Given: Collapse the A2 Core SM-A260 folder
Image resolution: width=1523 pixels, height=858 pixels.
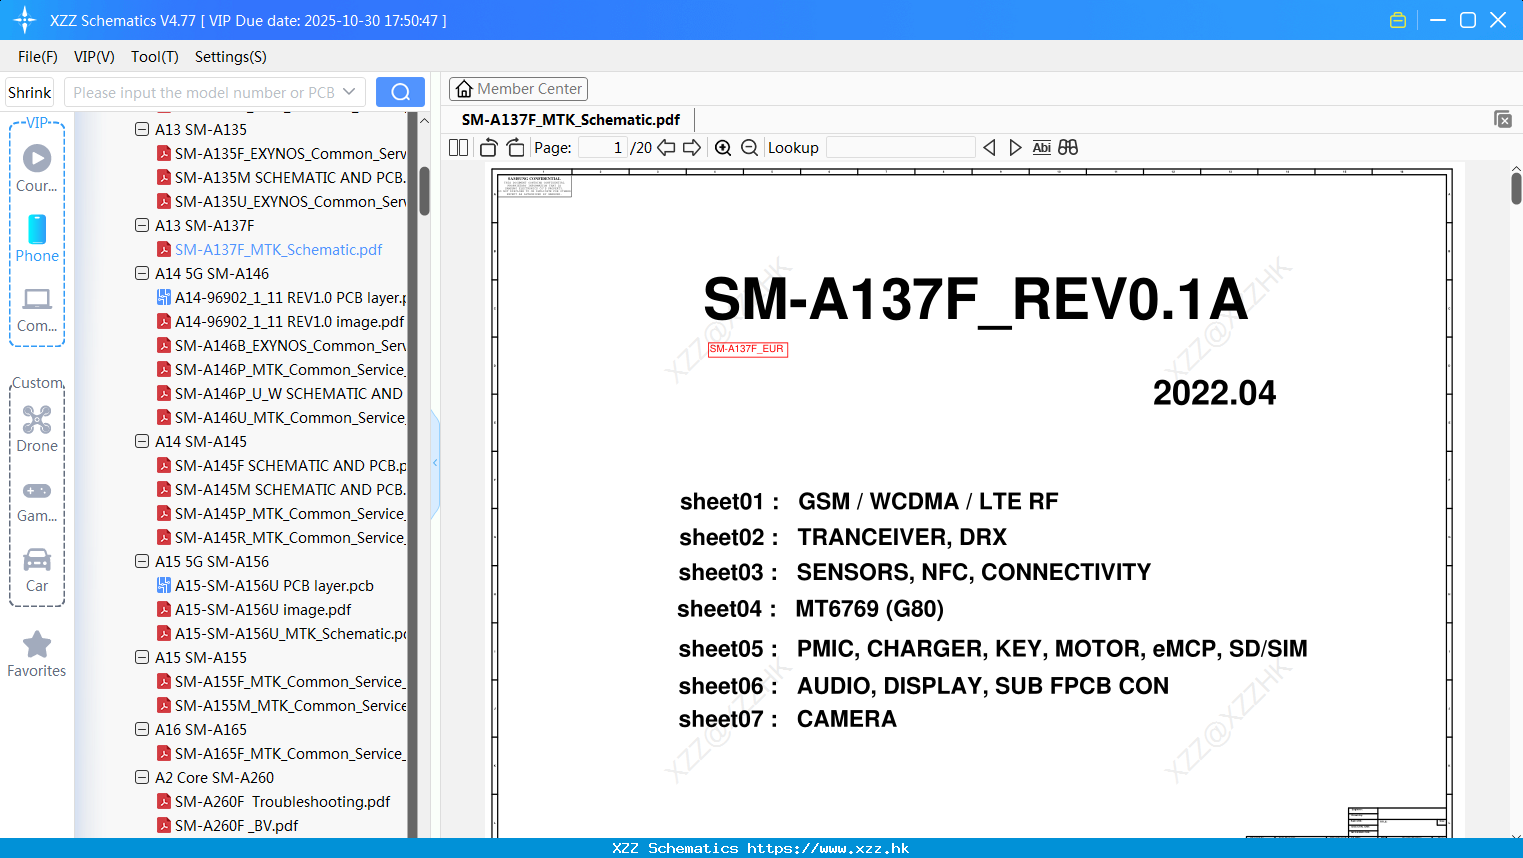Looking at the screenshot, I should click(142, 777).
